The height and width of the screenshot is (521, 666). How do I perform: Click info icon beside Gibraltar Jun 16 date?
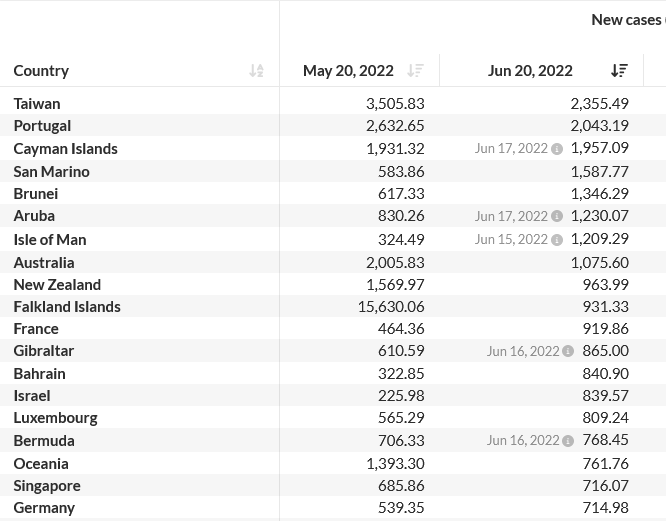[568, 351]
